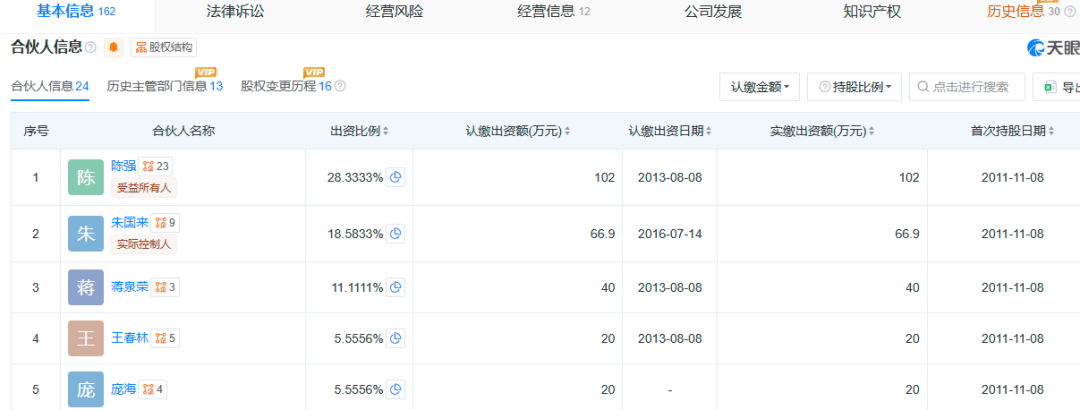Open the 知识产权 tab
The width and height of the screenshot is (1080, 410).
pyautogui.click(x=872, y=12)
